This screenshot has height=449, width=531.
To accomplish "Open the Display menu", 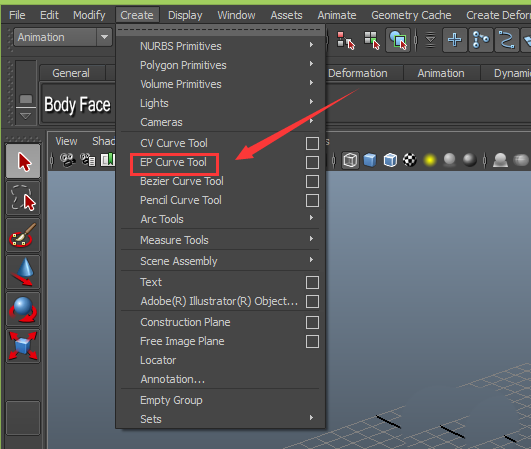I will click(x=185, y=15).
